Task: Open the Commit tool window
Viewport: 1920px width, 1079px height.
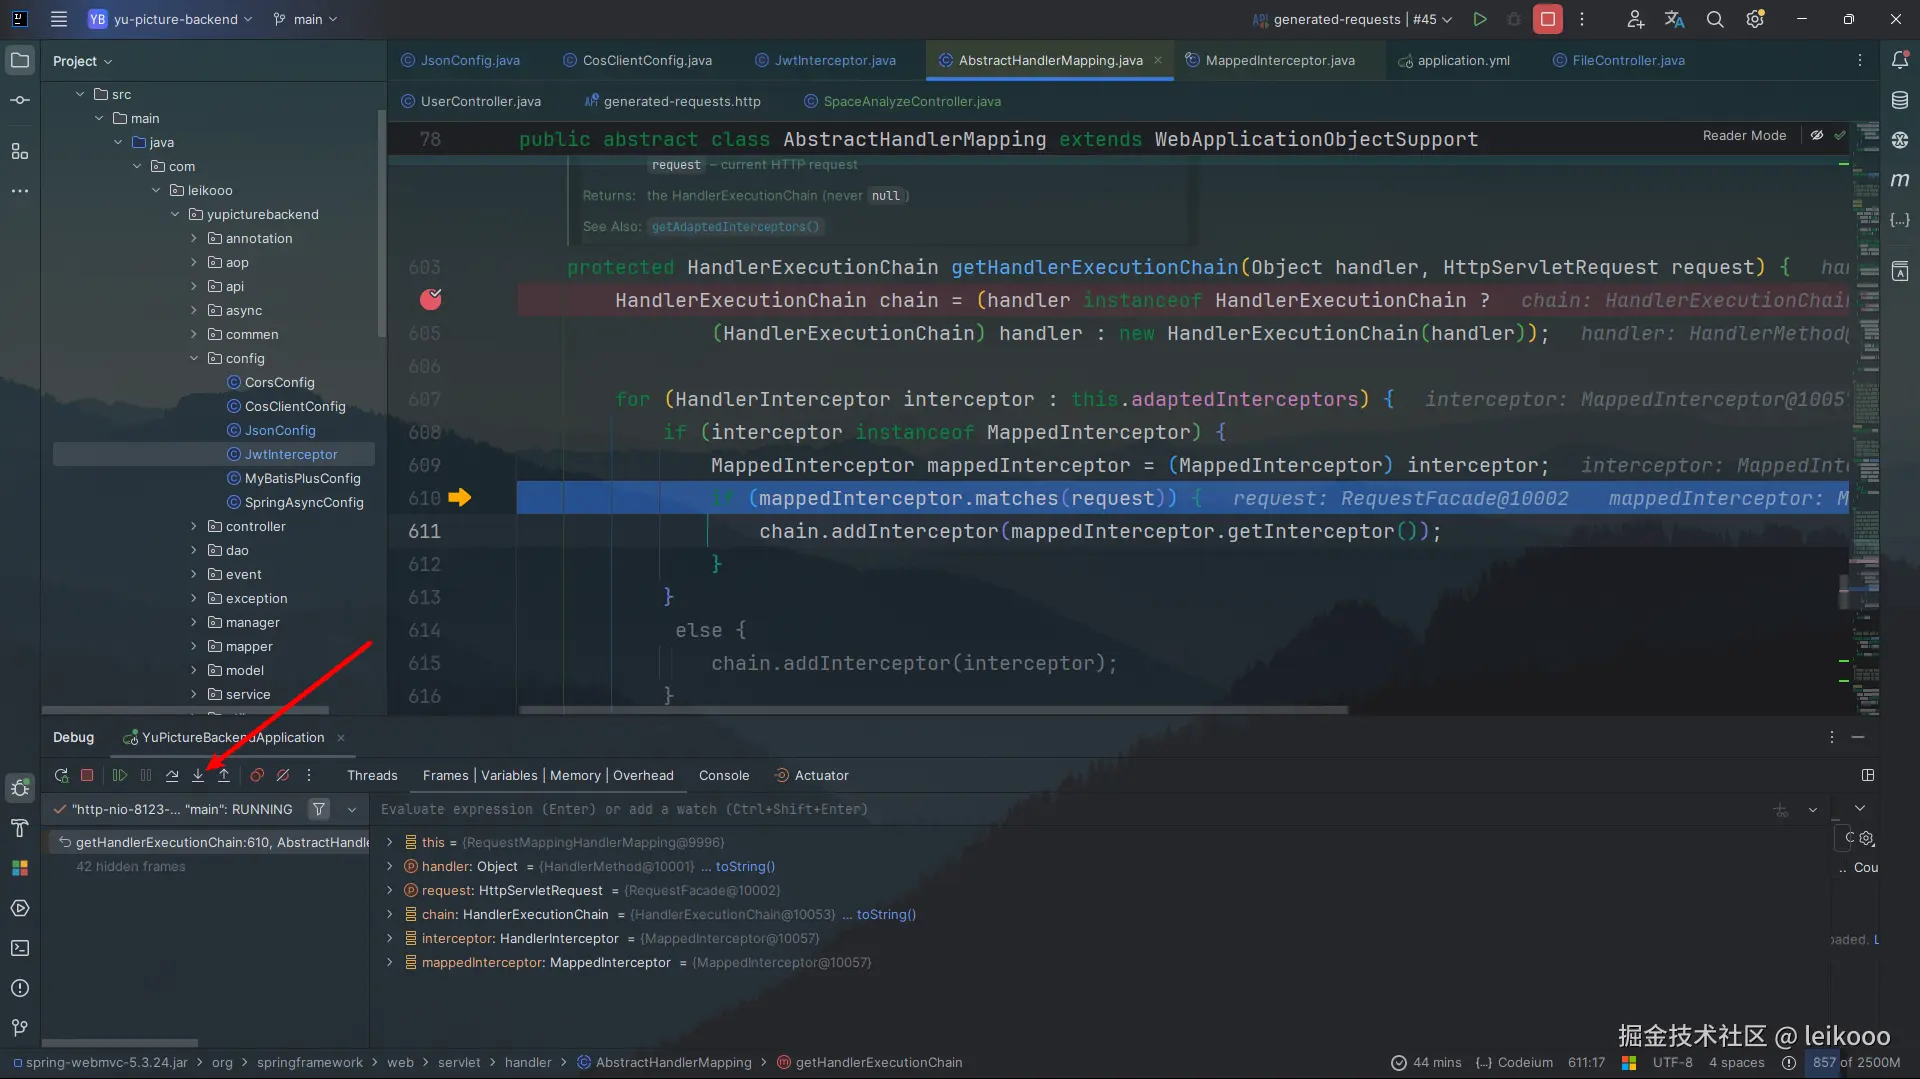Action: click(20, 100)
